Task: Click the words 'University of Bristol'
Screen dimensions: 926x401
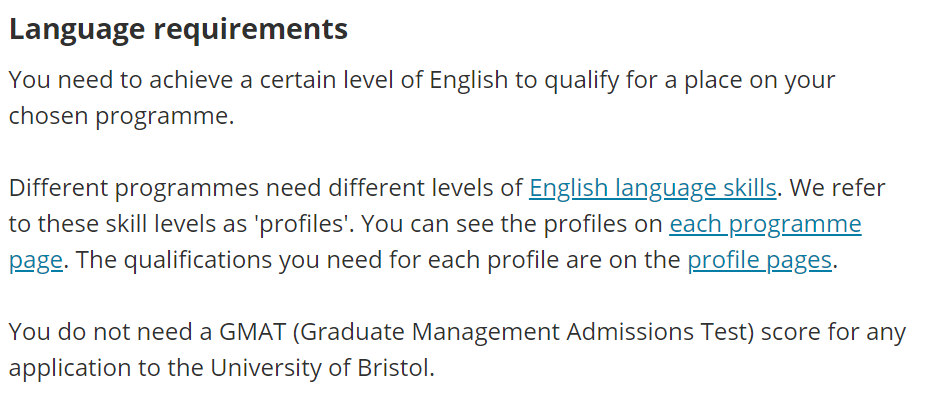Action: point(319,369)
